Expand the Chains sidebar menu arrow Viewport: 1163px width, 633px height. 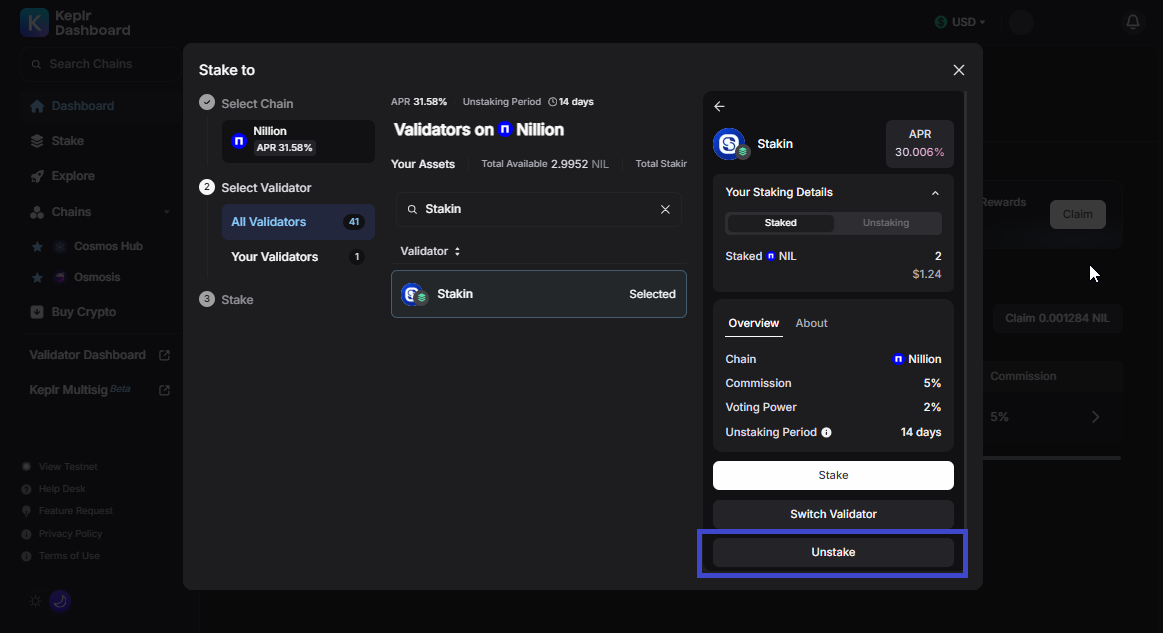click(x=166, y=212)
